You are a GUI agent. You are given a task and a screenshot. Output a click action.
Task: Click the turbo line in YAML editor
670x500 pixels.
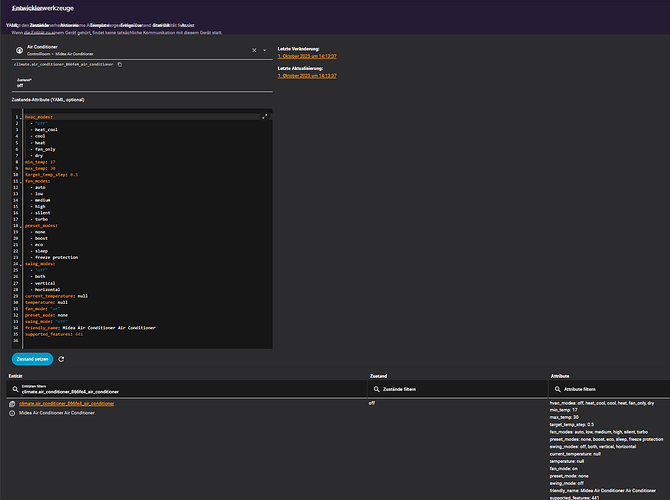click(41, 219)
